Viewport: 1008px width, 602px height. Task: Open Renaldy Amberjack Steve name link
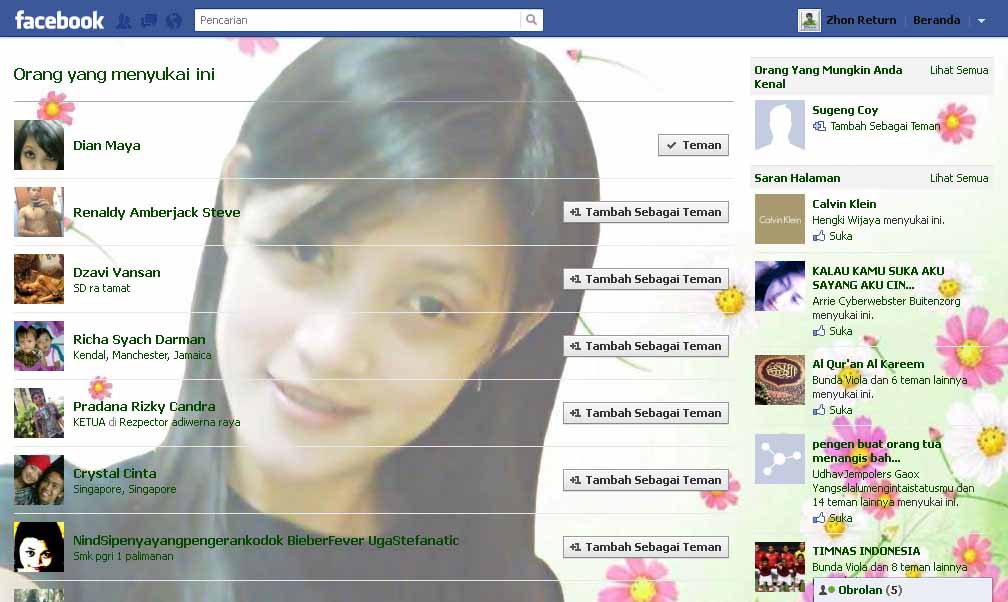pyautogui.click(x=156, y=212)
